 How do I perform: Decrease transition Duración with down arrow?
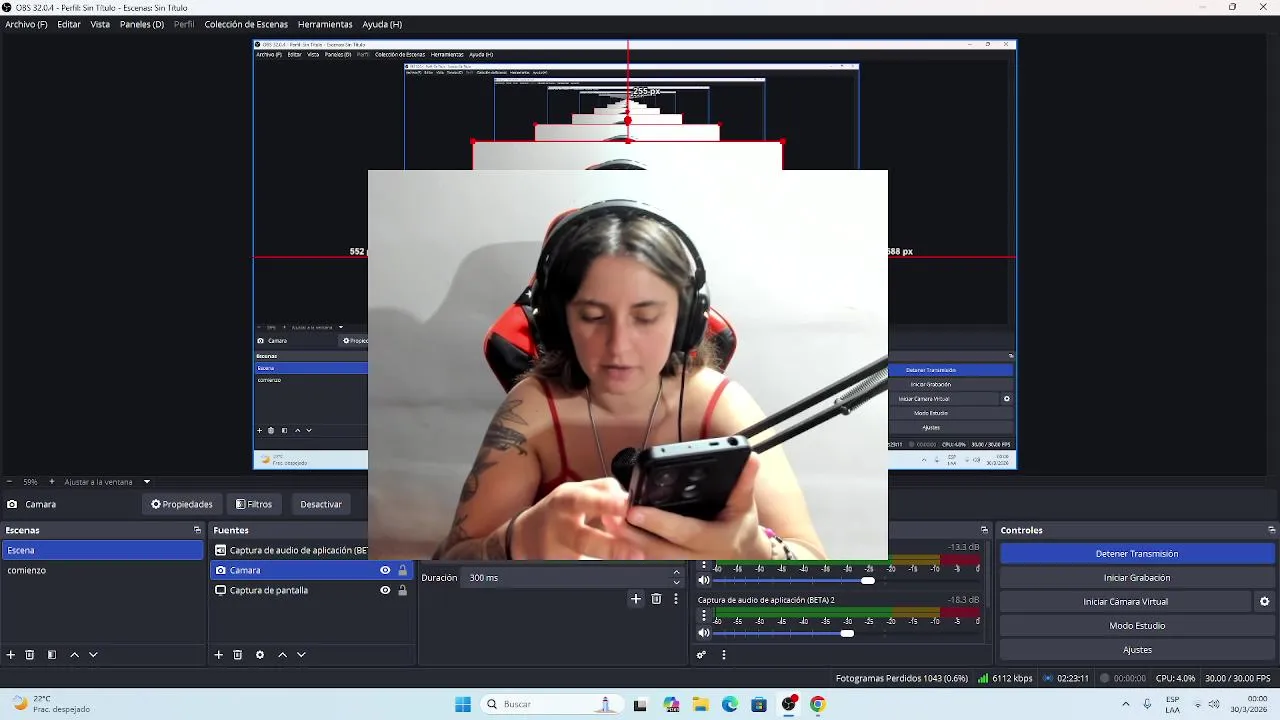[x=676, y=582]
